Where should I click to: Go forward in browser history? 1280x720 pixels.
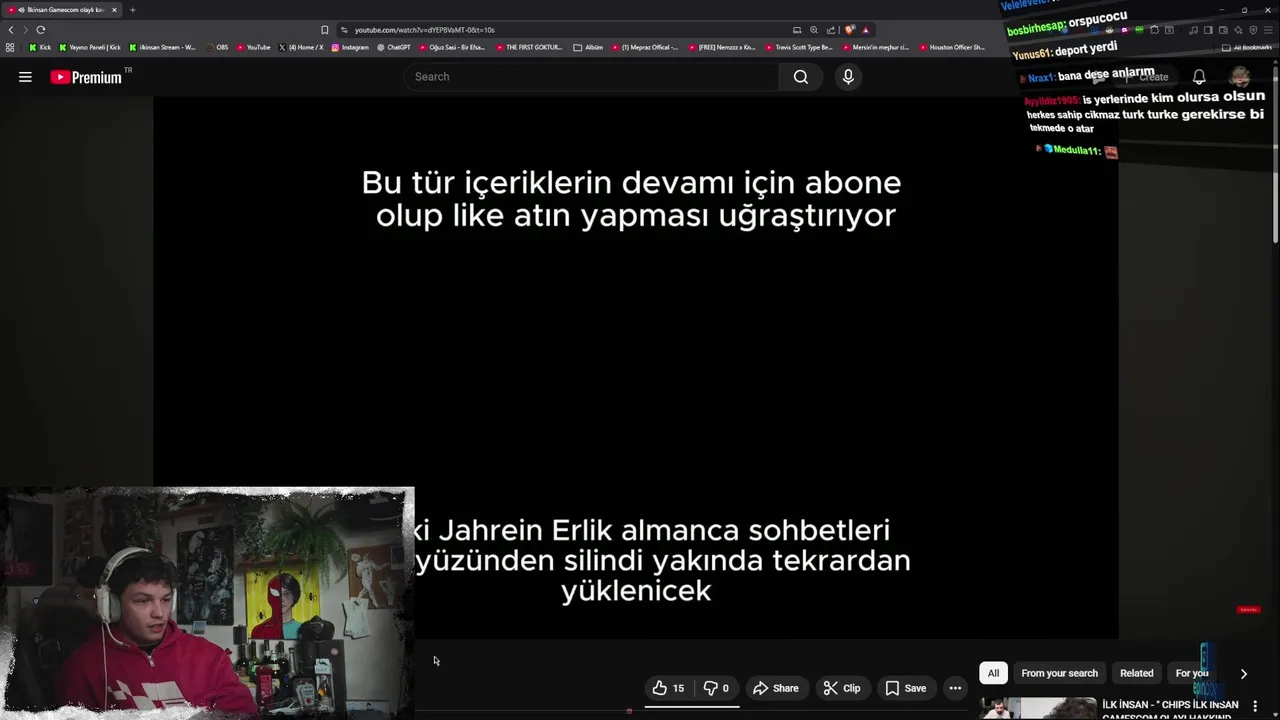[x=26, y=30]
